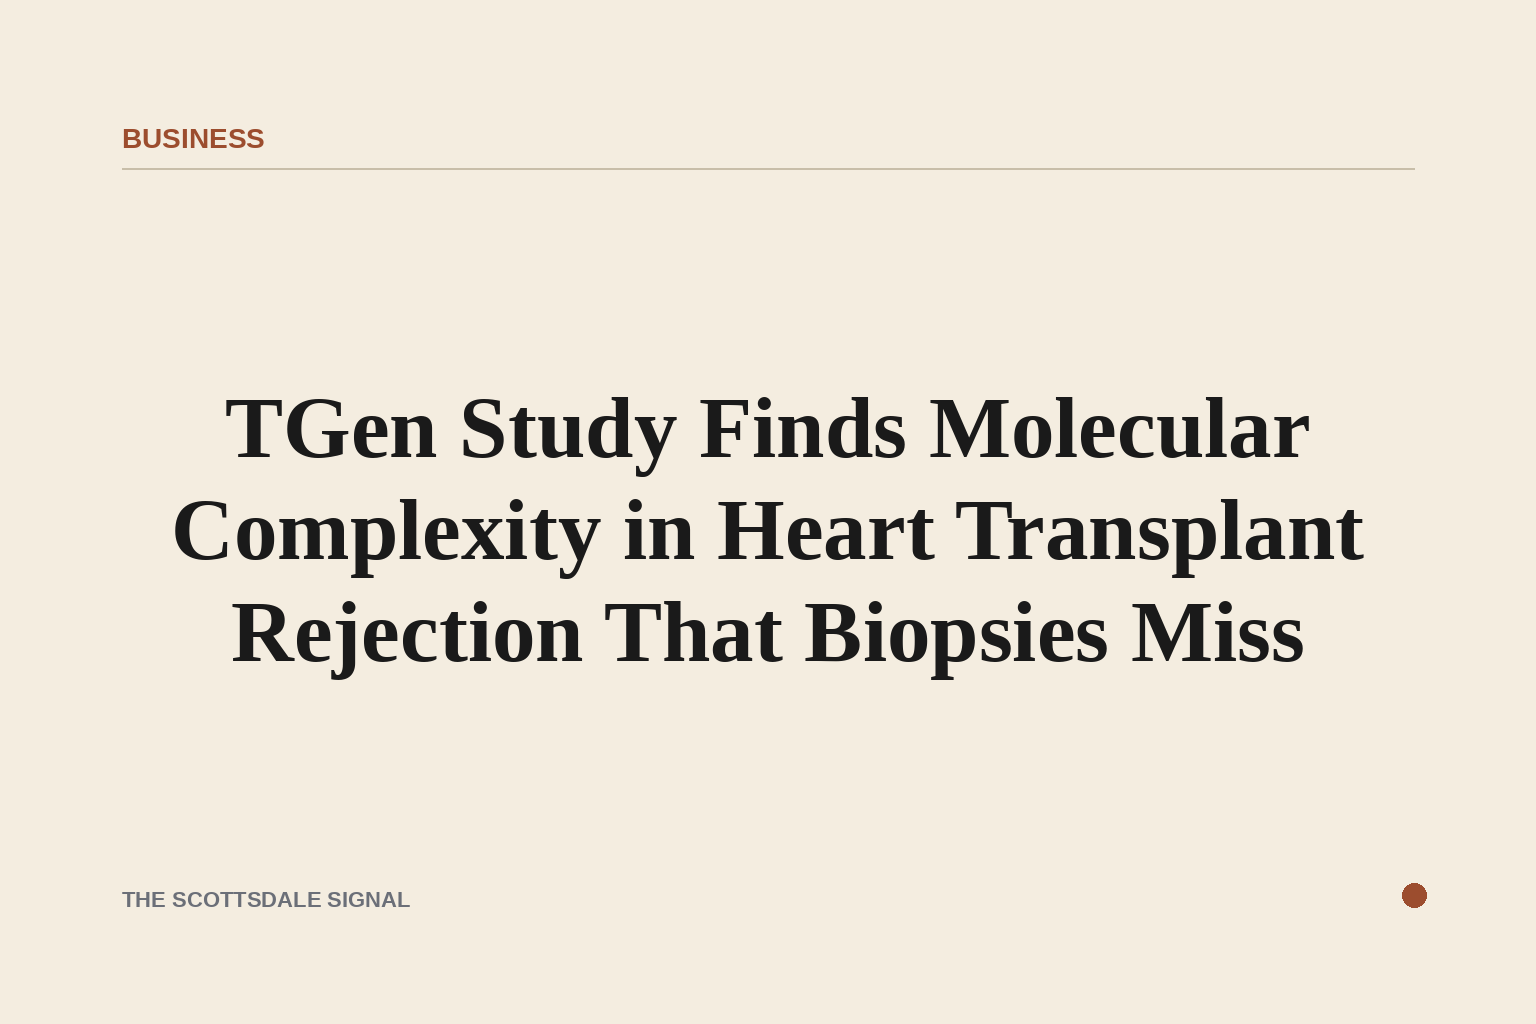Select The Scottsdale Signal publication name
The image size is (1536, 1024).
(x=266, y=900)
